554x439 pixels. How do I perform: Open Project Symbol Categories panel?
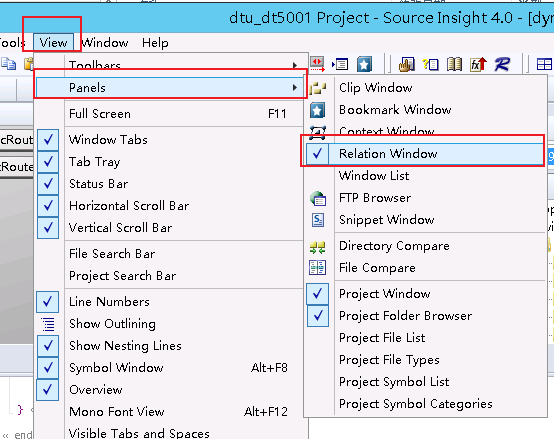tap(426, 404)
